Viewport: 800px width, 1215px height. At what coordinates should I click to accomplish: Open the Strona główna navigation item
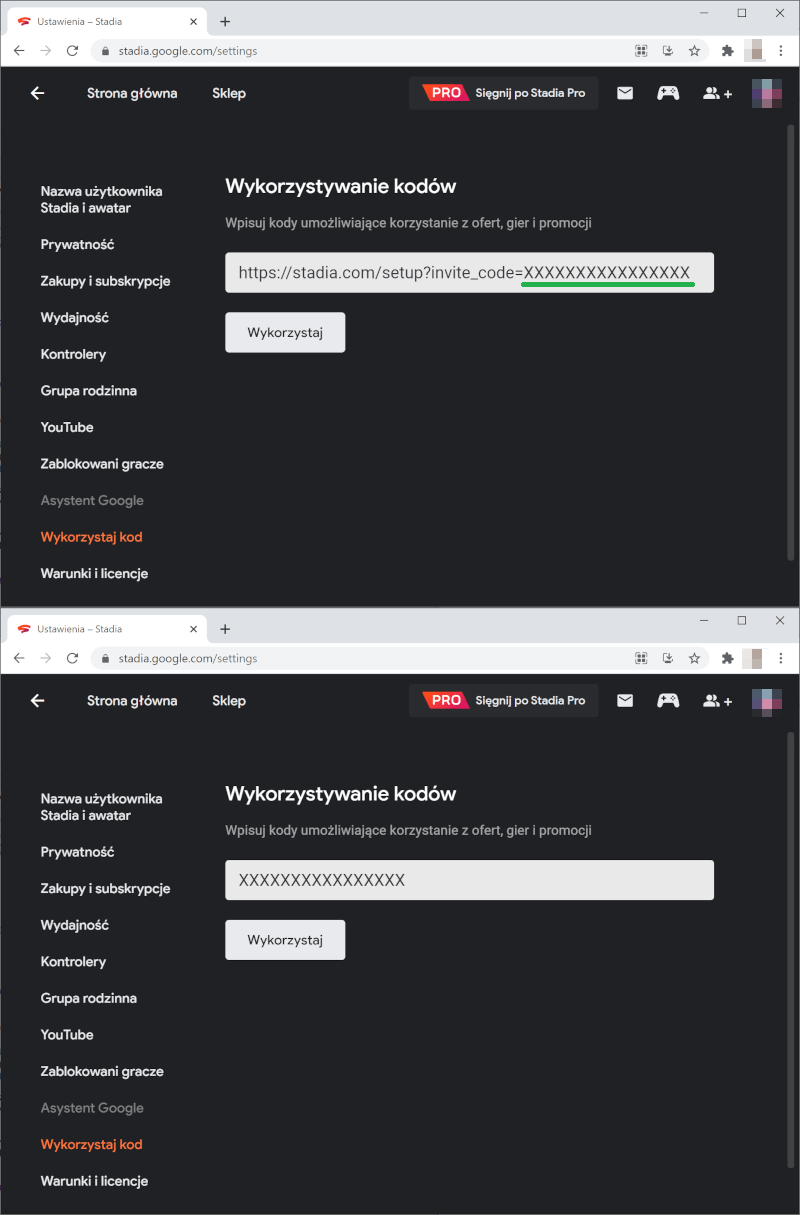[132, 93]
